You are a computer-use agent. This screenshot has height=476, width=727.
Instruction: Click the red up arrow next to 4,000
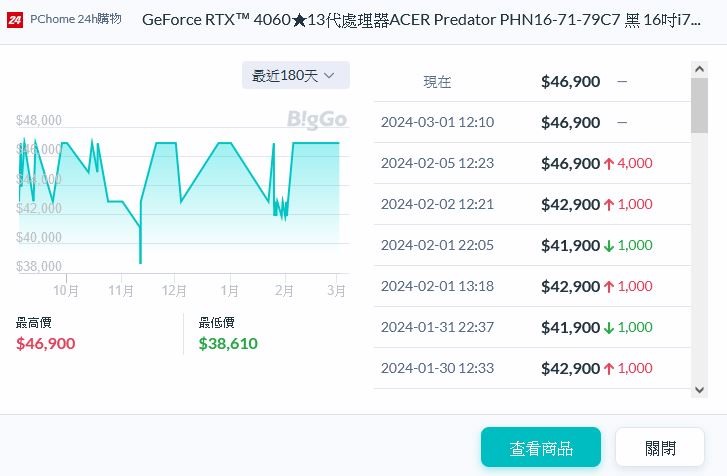pyautogui.click(x=609, y=164)
